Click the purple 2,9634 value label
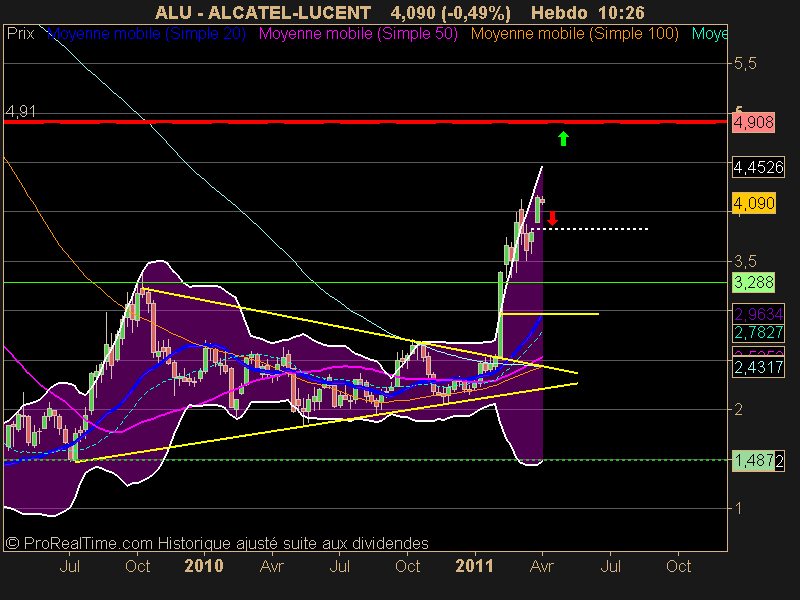800x600 pixels. (759, 314)
